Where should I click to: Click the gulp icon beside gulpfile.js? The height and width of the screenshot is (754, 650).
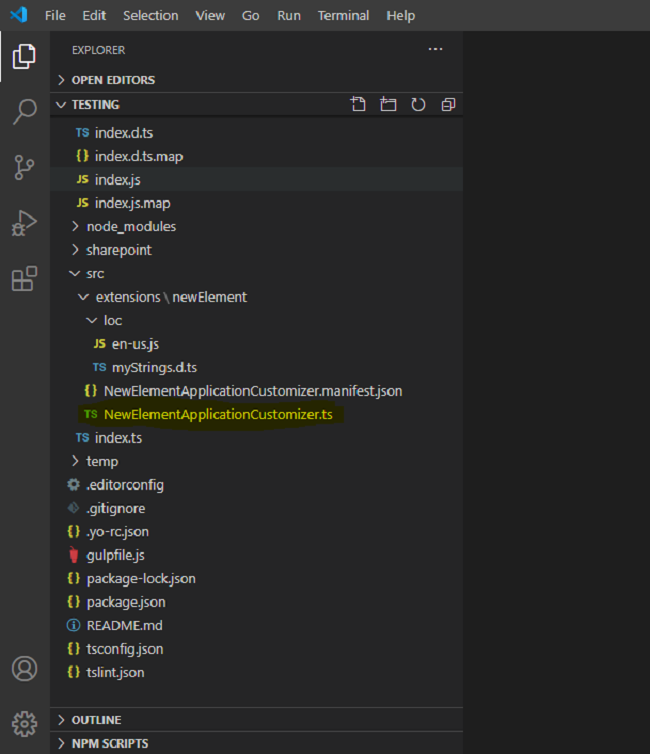coord(74,555)
